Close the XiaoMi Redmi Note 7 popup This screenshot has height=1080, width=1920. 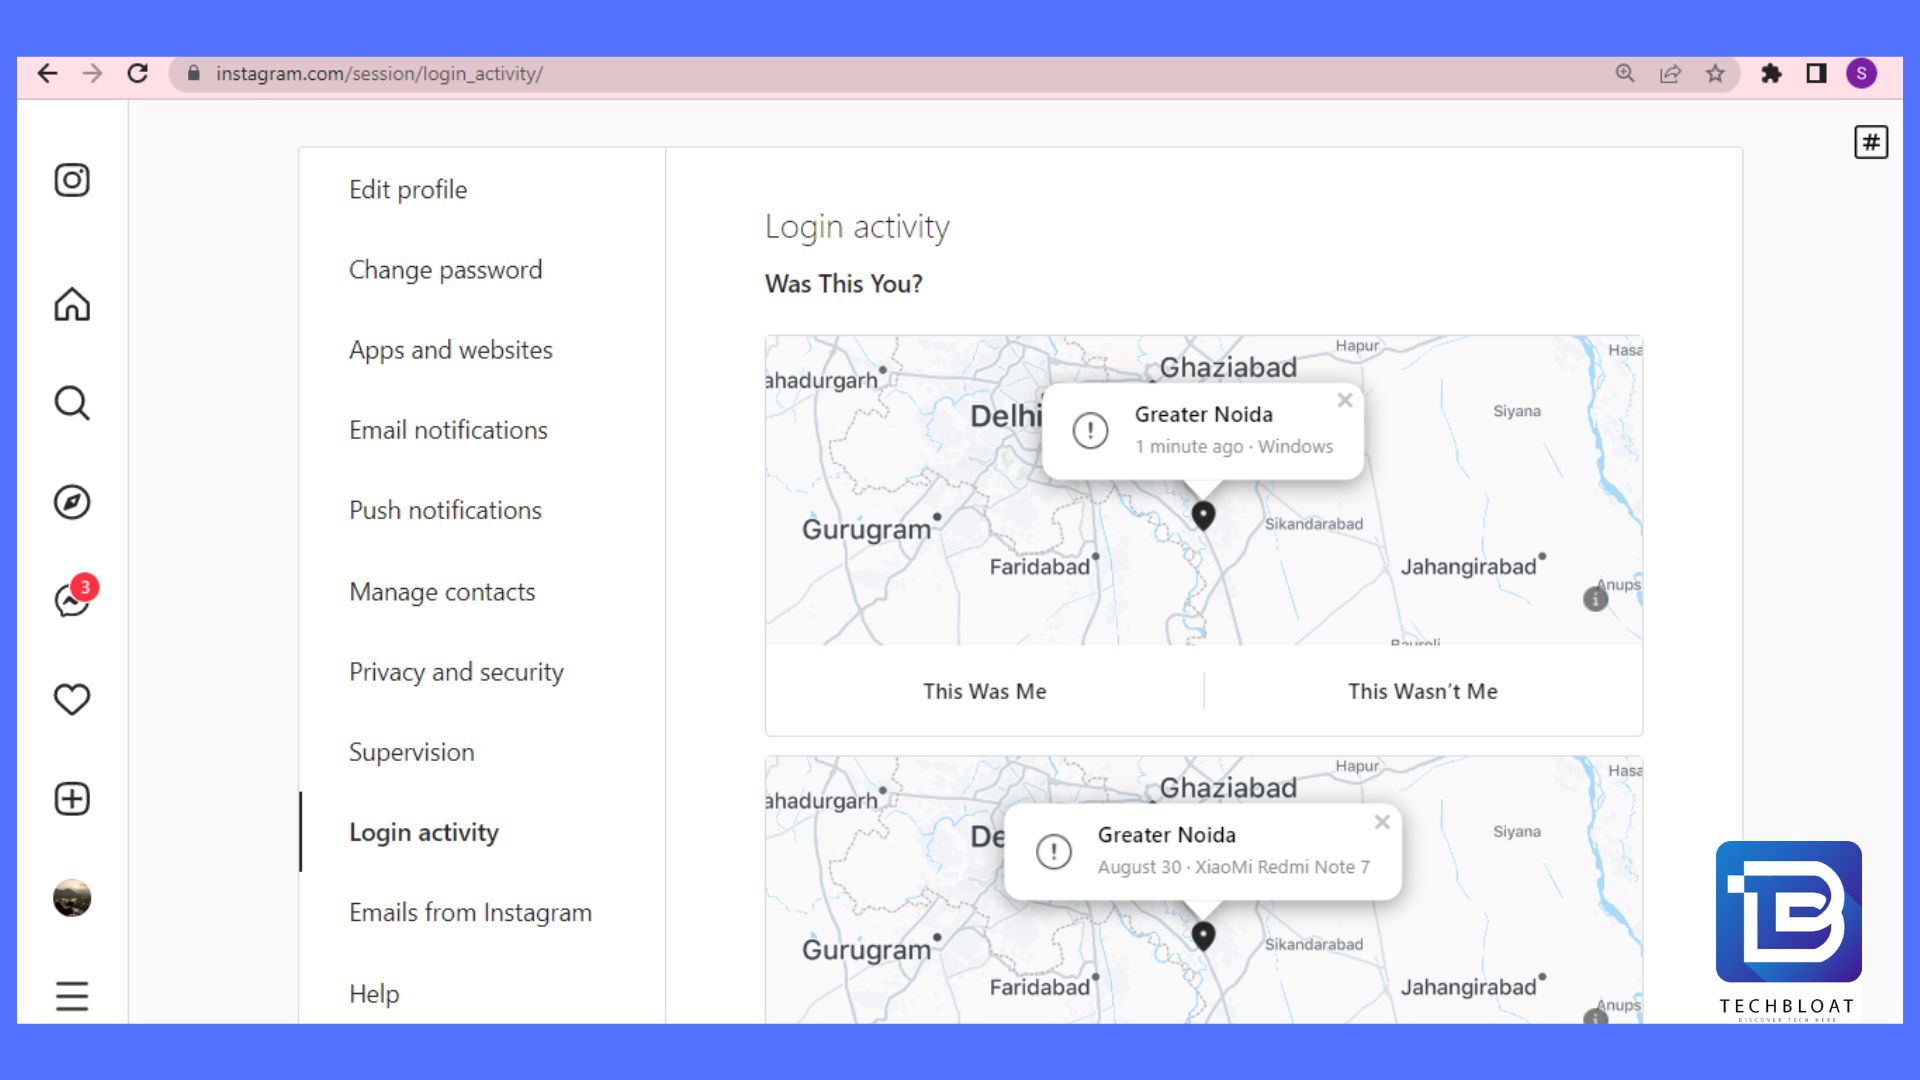pos(1382,822)
